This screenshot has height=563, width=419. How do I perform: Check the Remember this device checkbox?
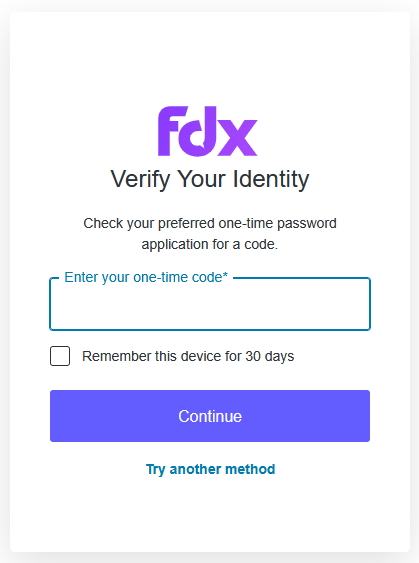tap(60, 356)
